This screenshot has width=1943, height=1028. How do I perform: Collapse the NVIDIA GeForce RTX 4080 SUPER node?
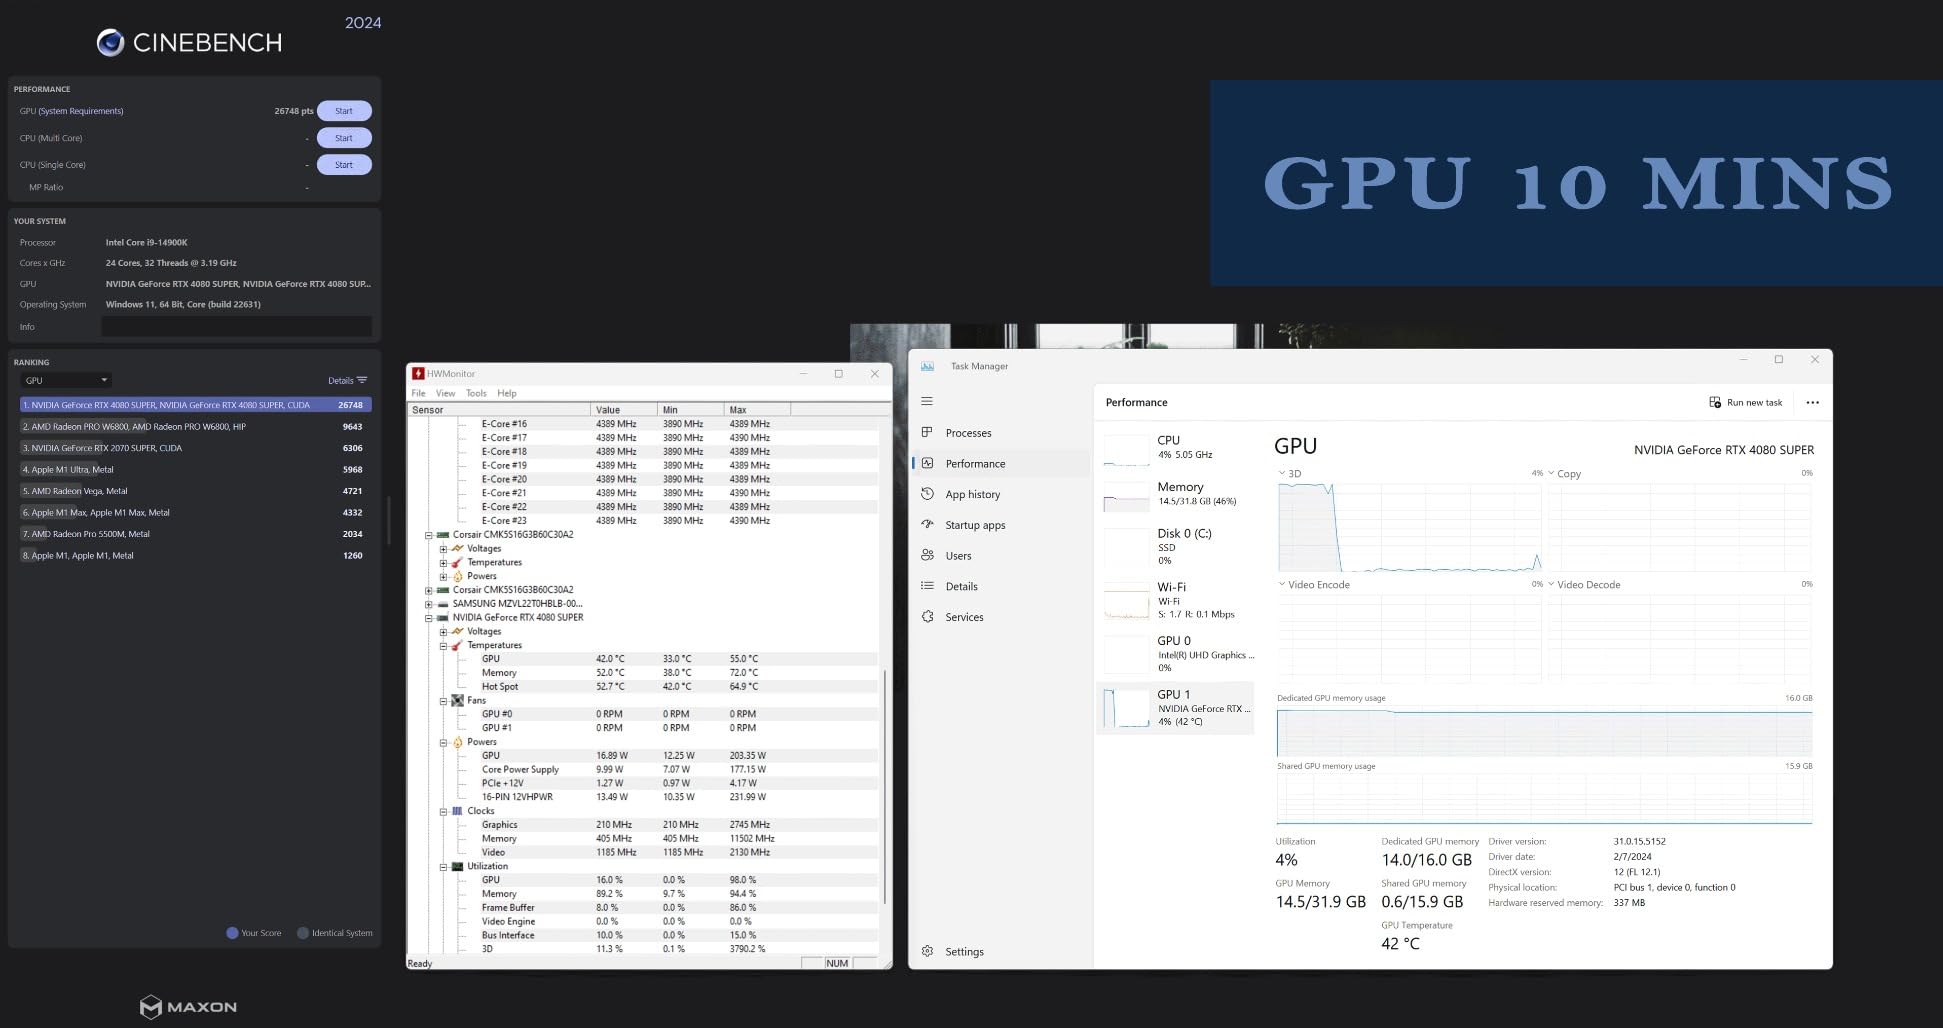(x=429, y=618)
